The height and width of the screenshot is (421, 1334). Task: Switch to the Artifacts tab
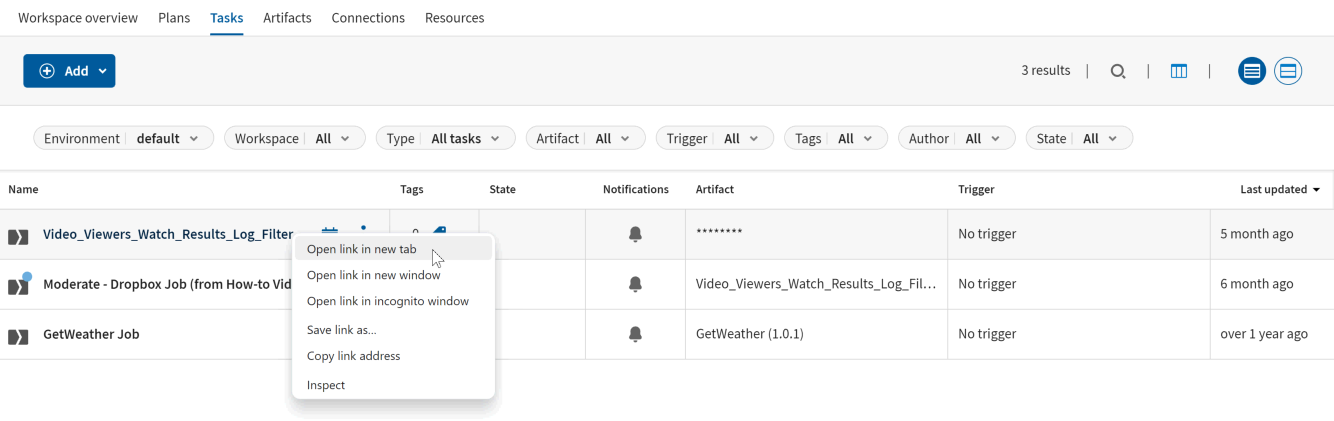point(287,18)
